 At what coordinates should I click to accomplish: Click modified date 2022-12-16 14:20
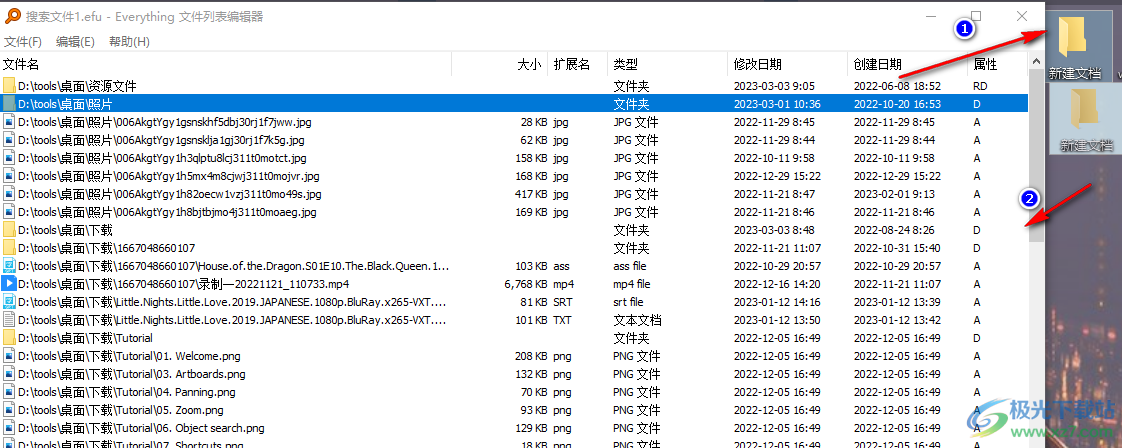(x=778, y=284)
